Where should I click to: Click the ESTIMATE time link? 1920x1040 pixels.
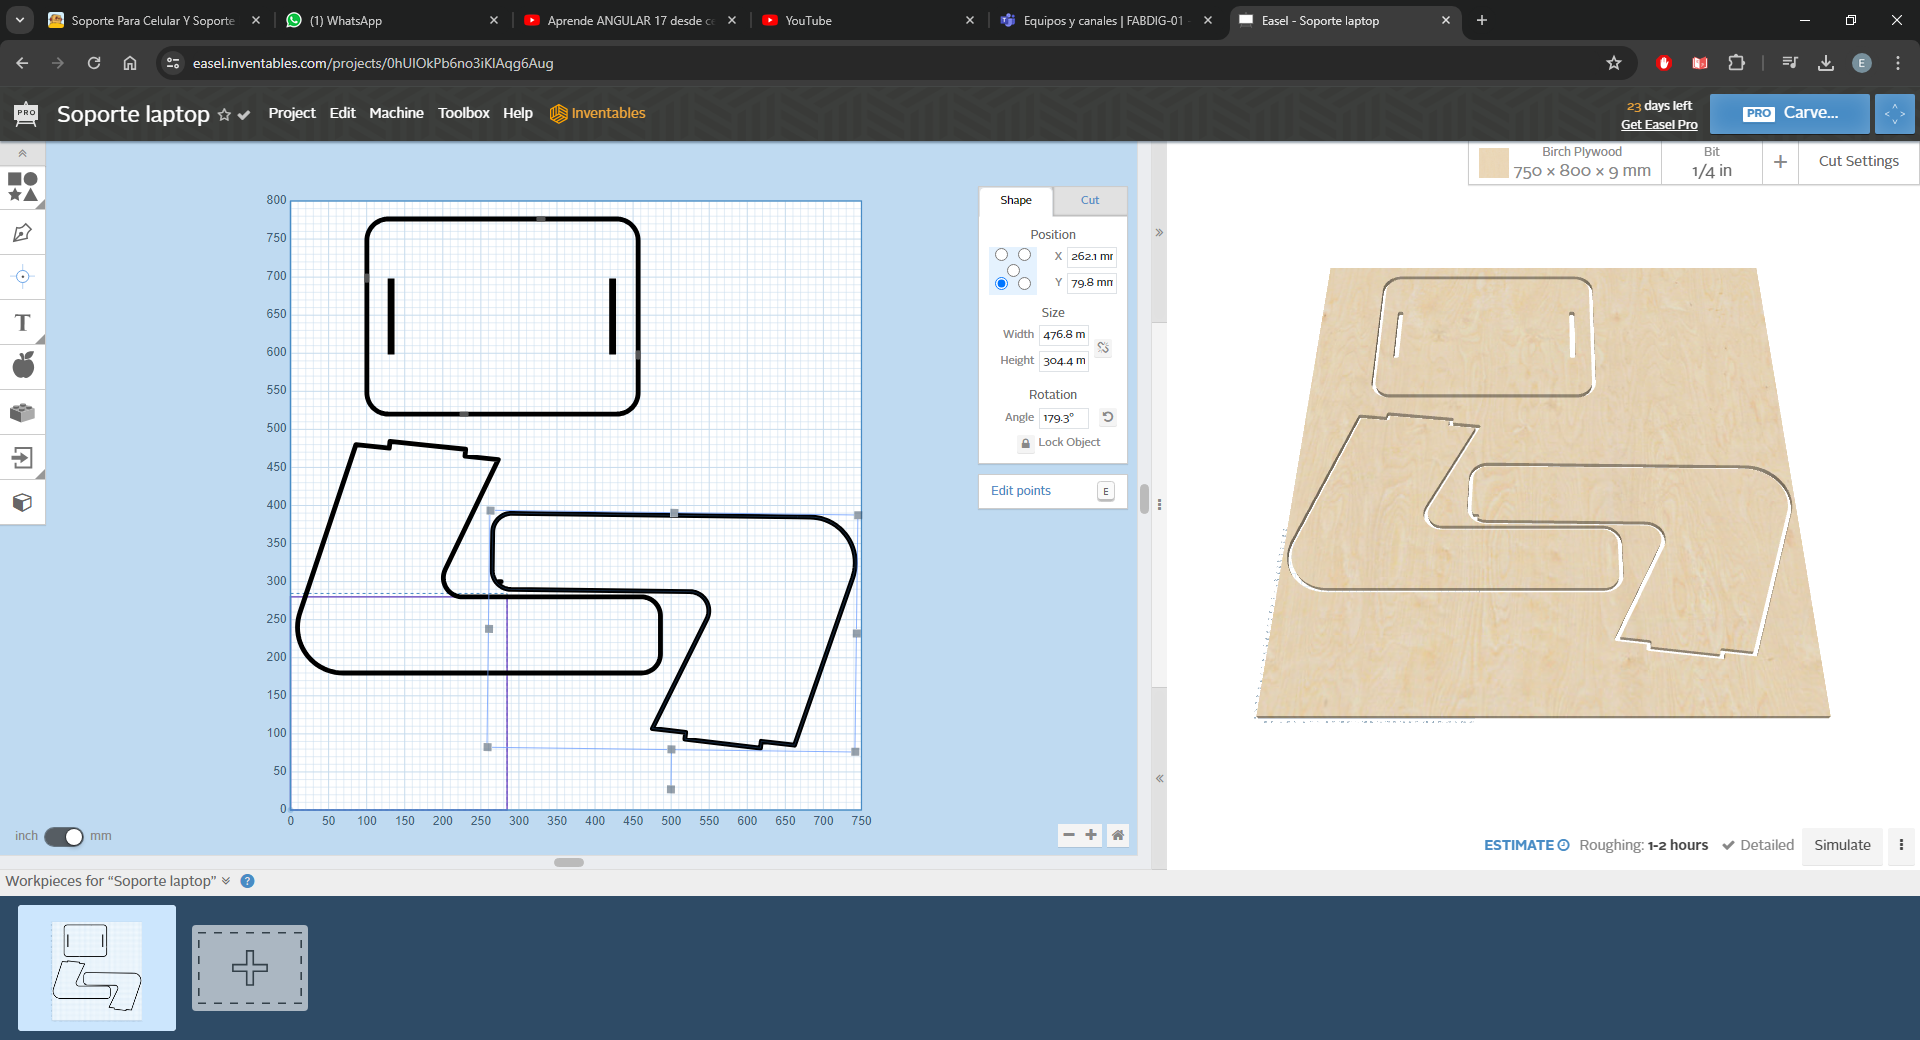[1526, 845]
